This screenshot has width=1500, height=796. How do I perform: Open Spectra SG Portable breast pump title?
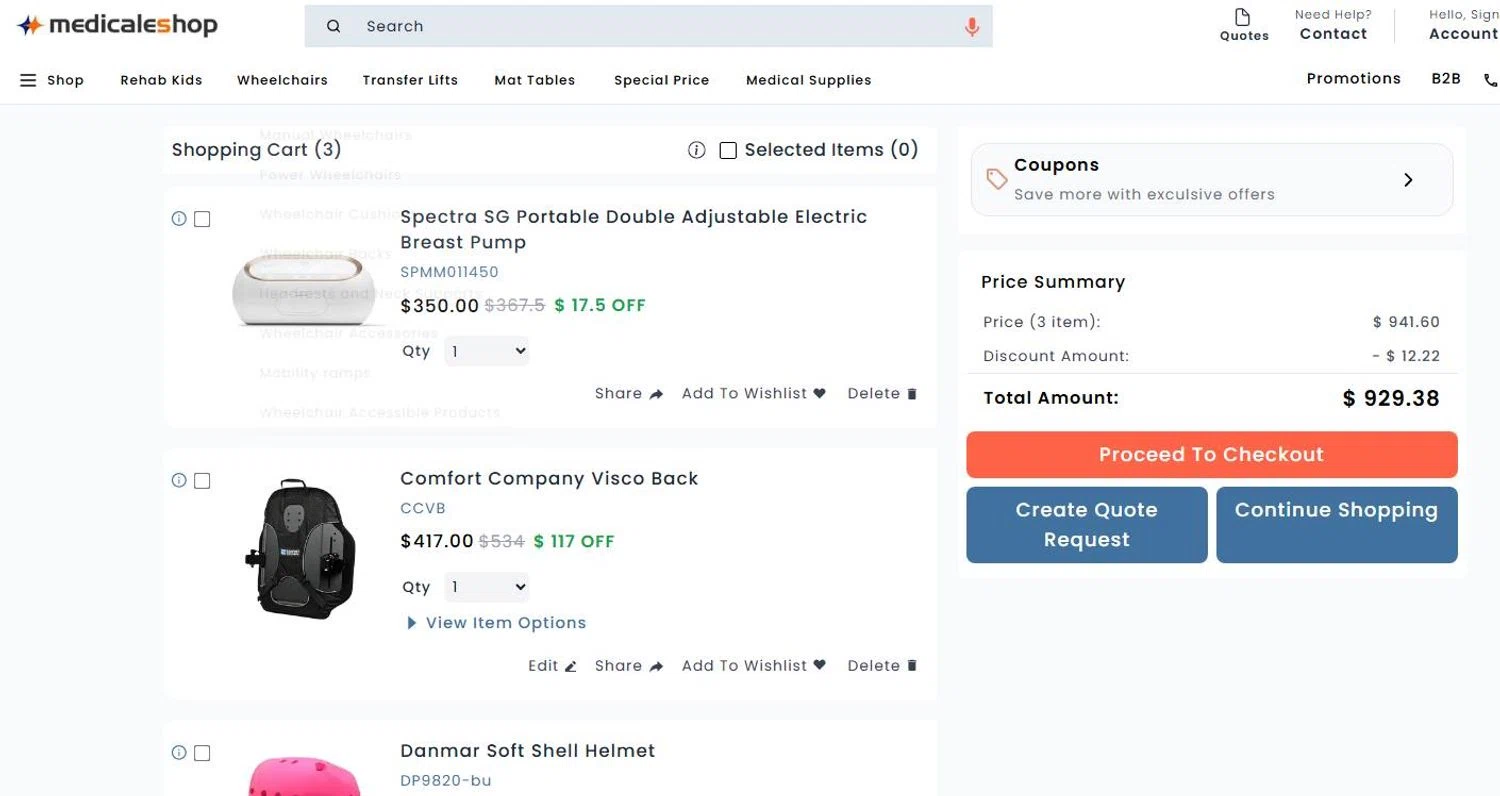pyautogui.click(x=633, y=229)
